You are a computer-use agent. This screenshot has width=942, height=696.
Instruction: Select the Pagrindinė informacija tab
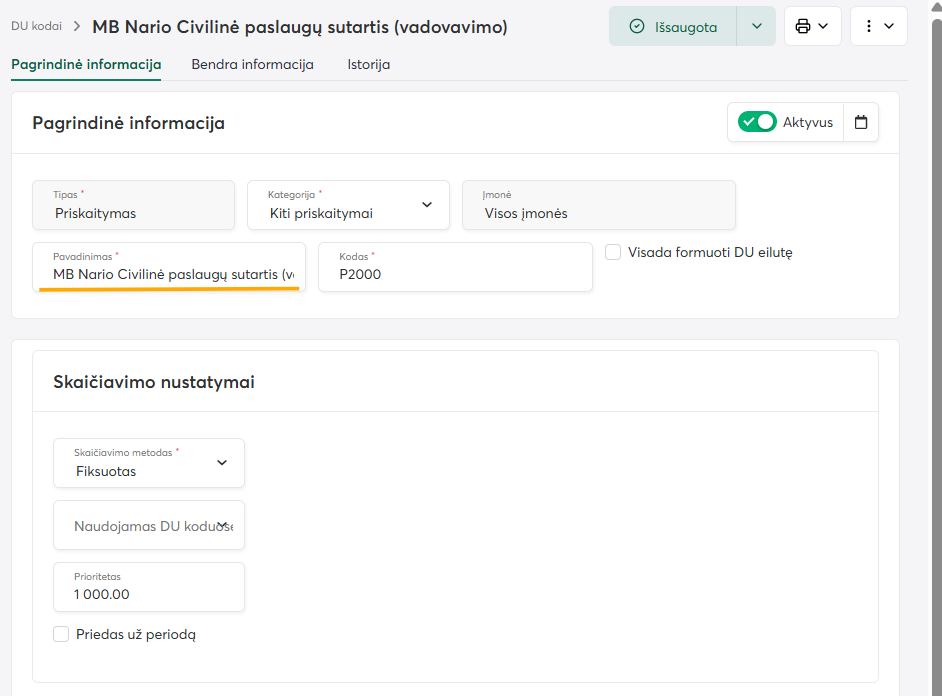(86, 64)
